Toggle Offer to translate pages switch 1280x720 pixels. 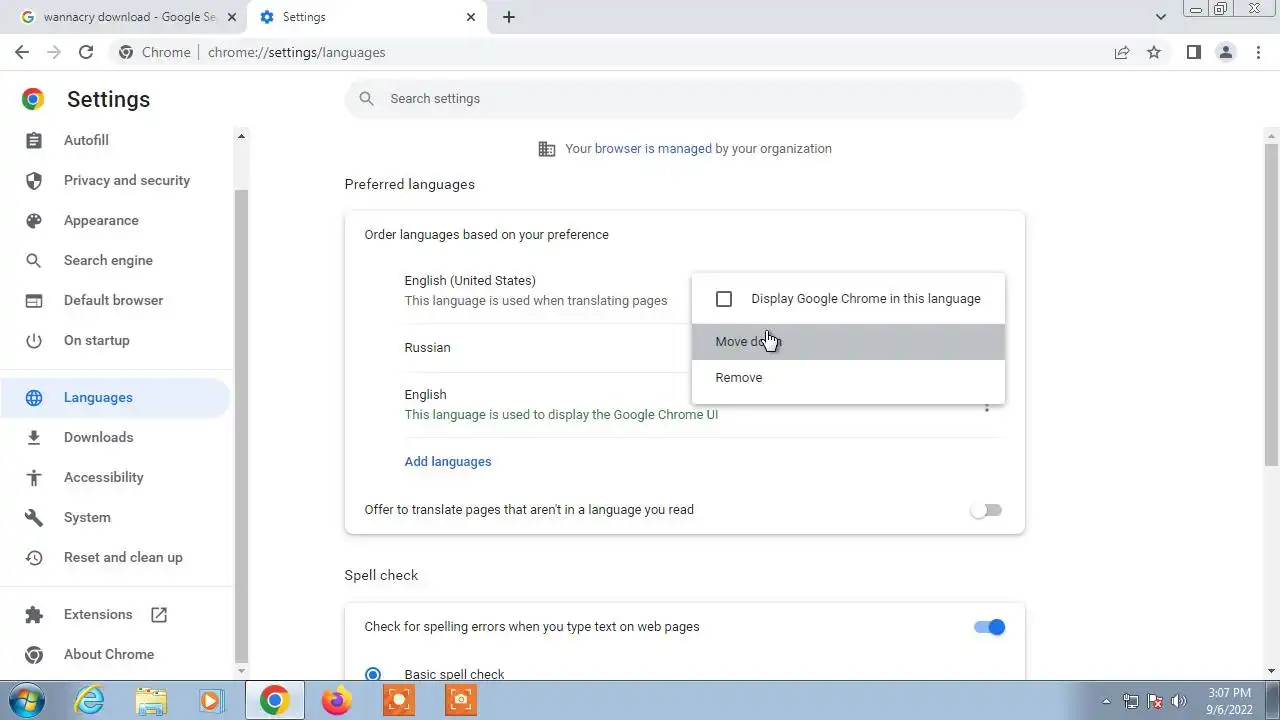click(x=987, y=511)
